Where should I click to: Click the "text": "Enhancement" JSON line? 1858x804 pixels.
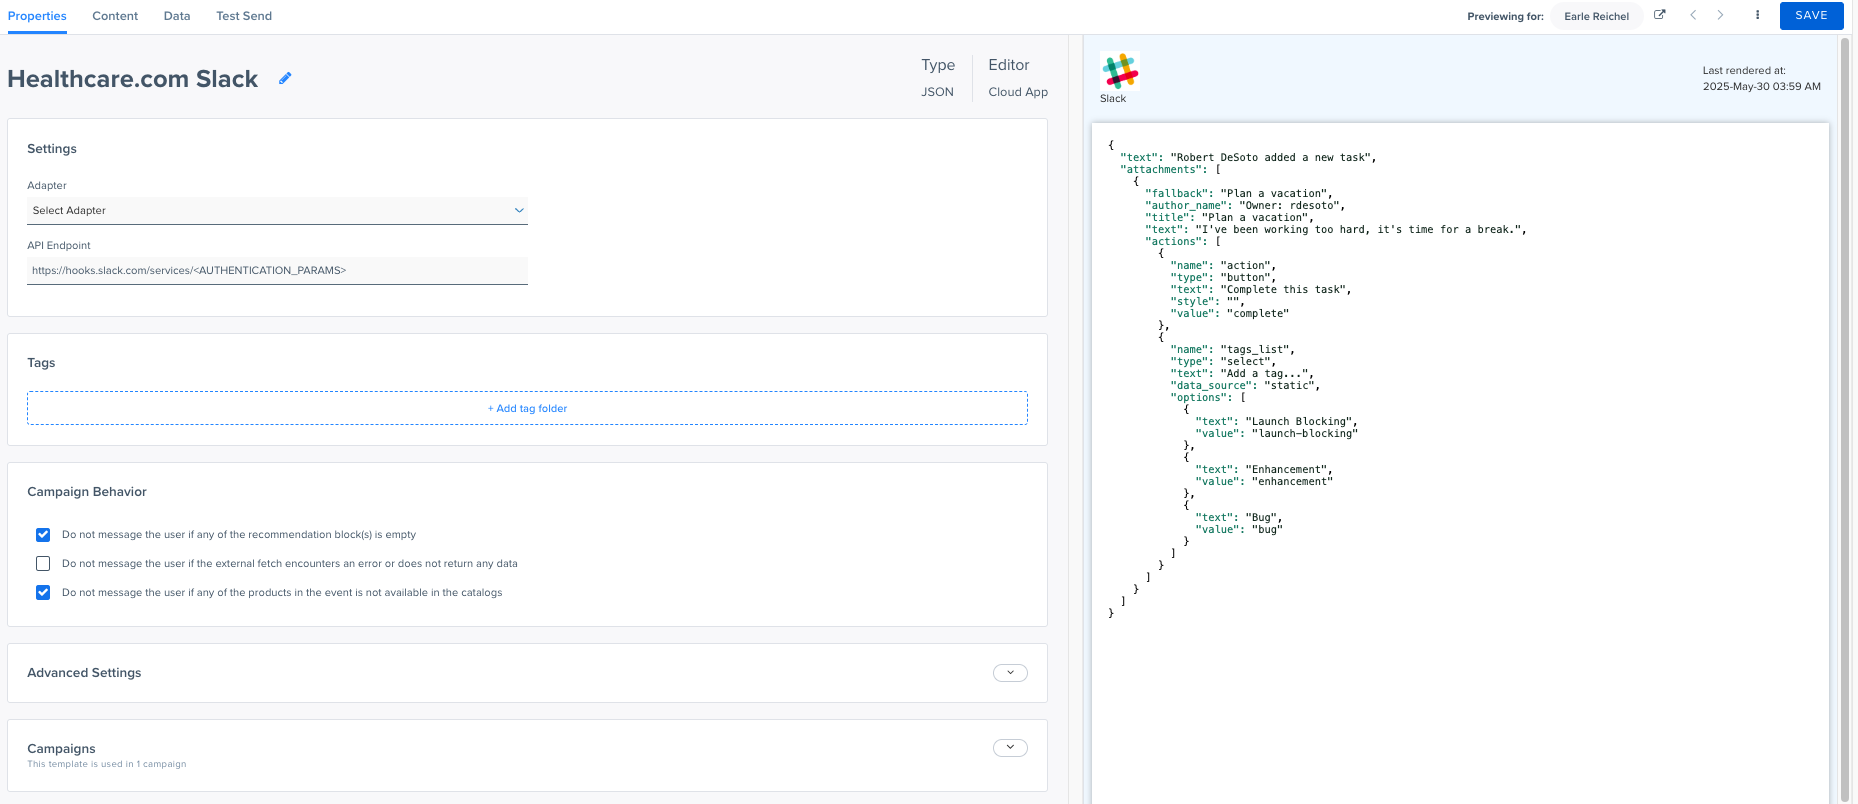click(x=1264, y=470)
